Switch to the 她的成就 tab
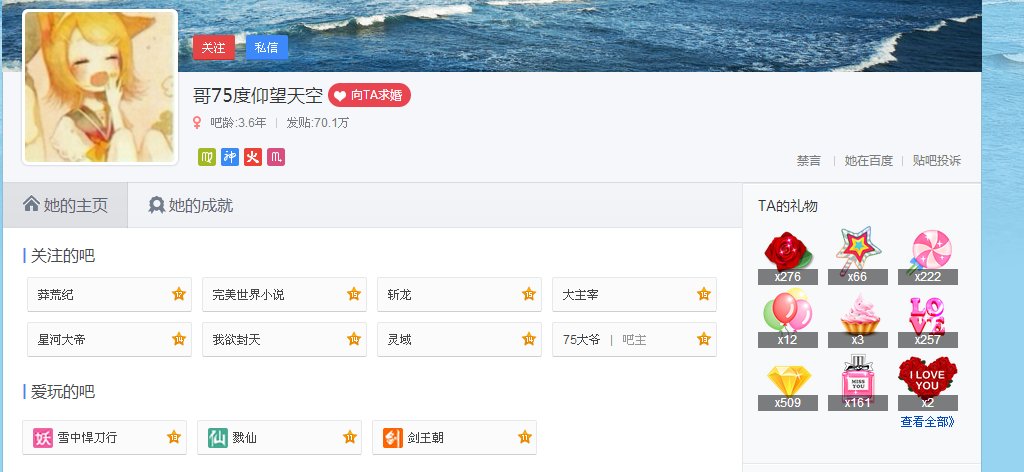The height and width of the screenshot is (472, 1024). click(191, 206)
